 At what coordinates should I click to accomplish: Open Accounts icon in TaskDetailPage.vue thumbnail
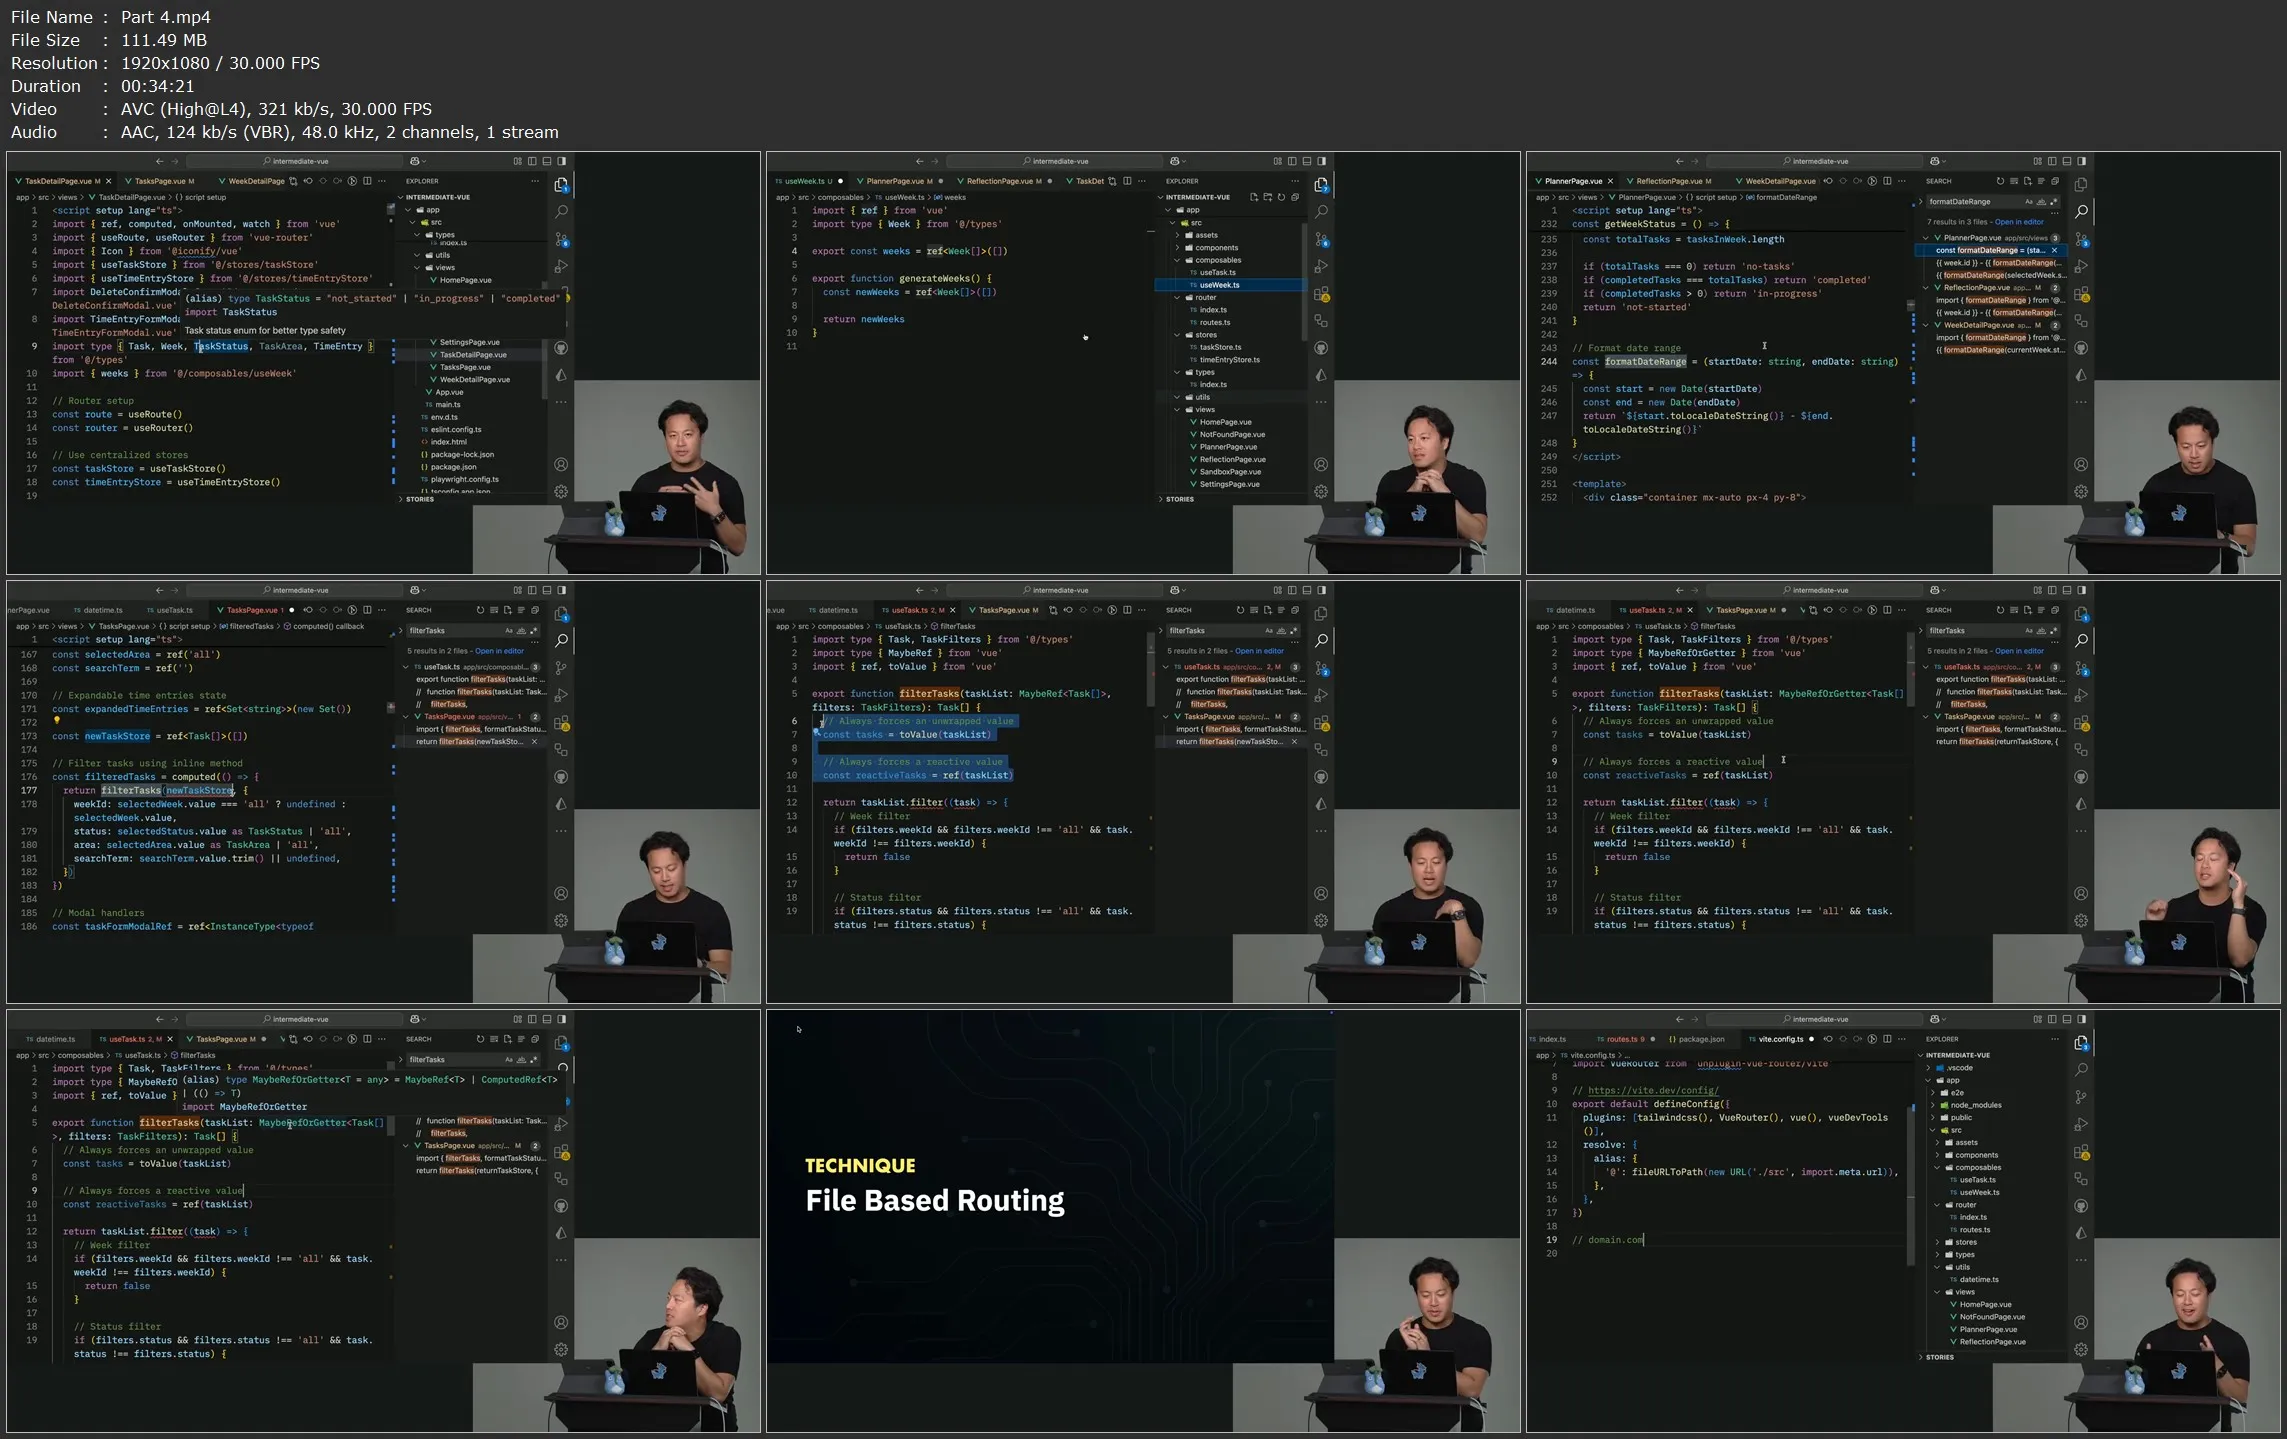pos(561,464)
